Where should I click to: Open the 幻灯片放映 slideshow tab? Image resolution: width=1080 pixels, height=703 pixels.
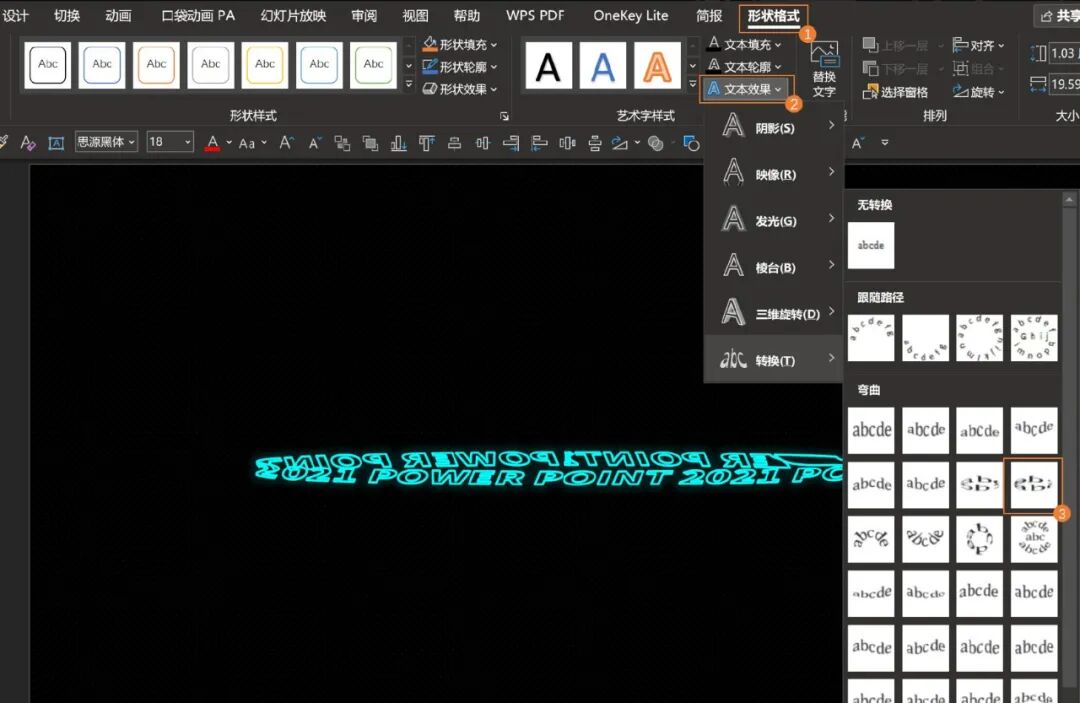point(293,16)
